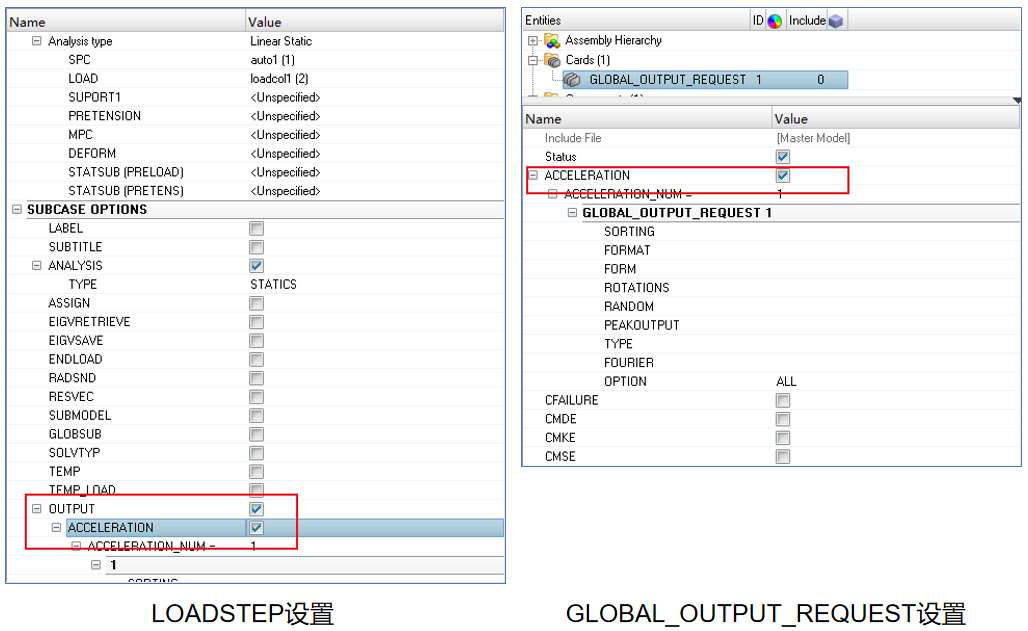Uncheck the Status checkbox

tap(783, 157)
